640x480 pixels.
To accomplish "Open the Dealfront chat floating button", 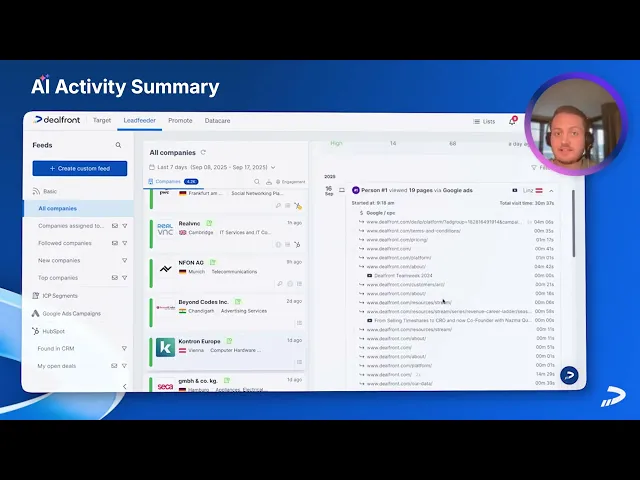I will (x=569, y=376).
